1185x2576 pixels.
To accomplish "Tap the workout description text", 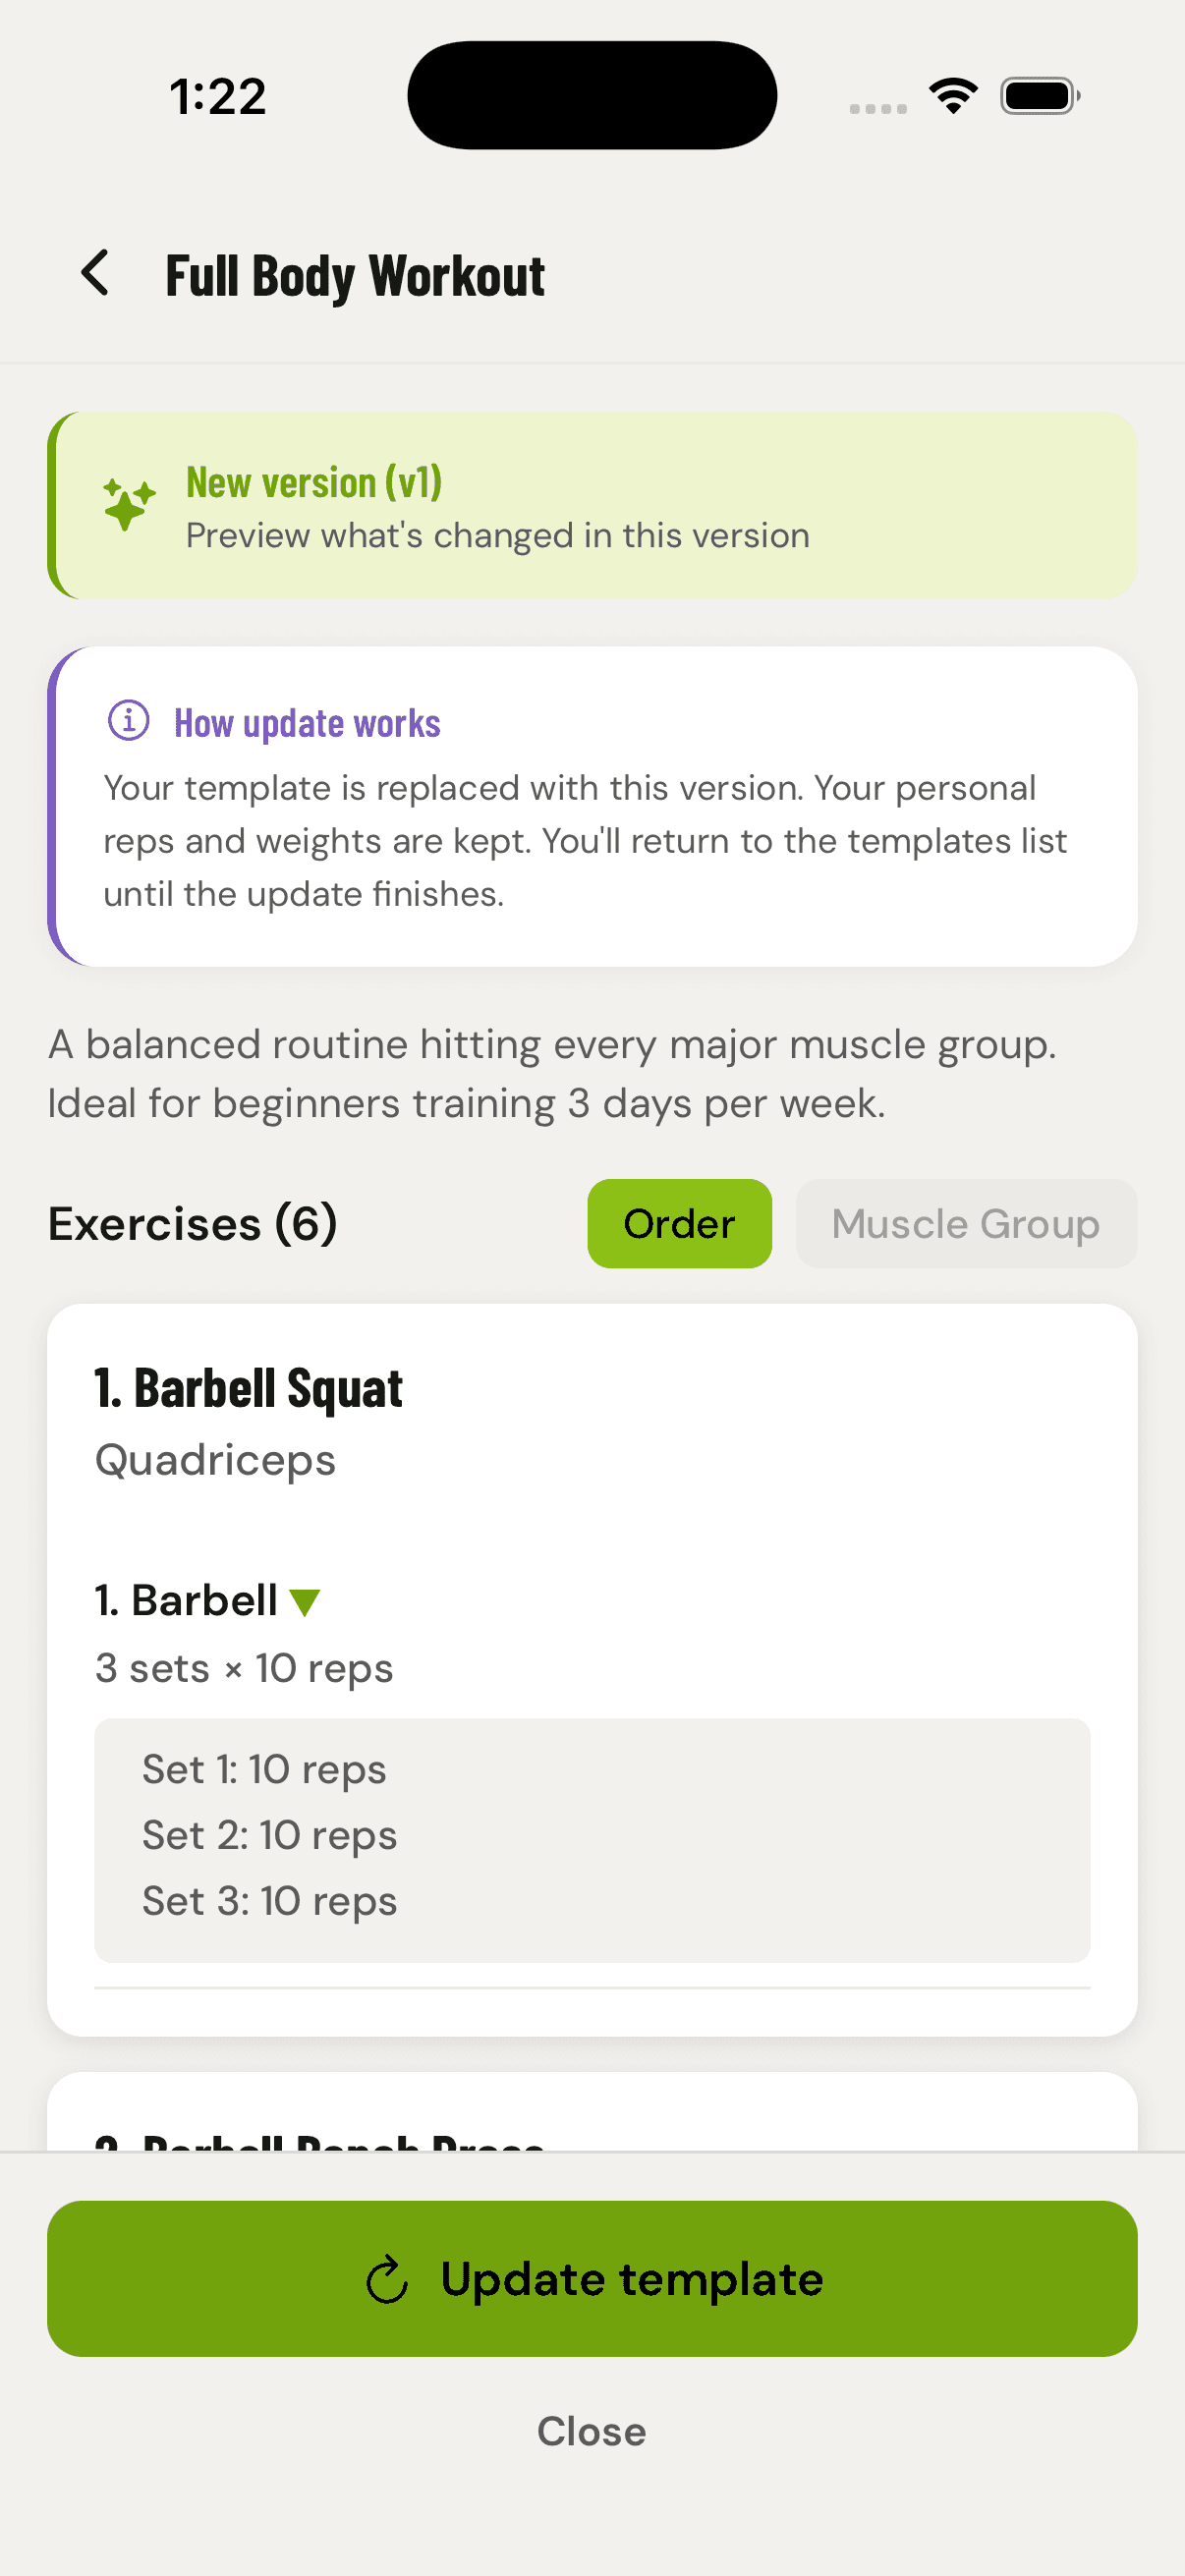I will point(553,1072).
